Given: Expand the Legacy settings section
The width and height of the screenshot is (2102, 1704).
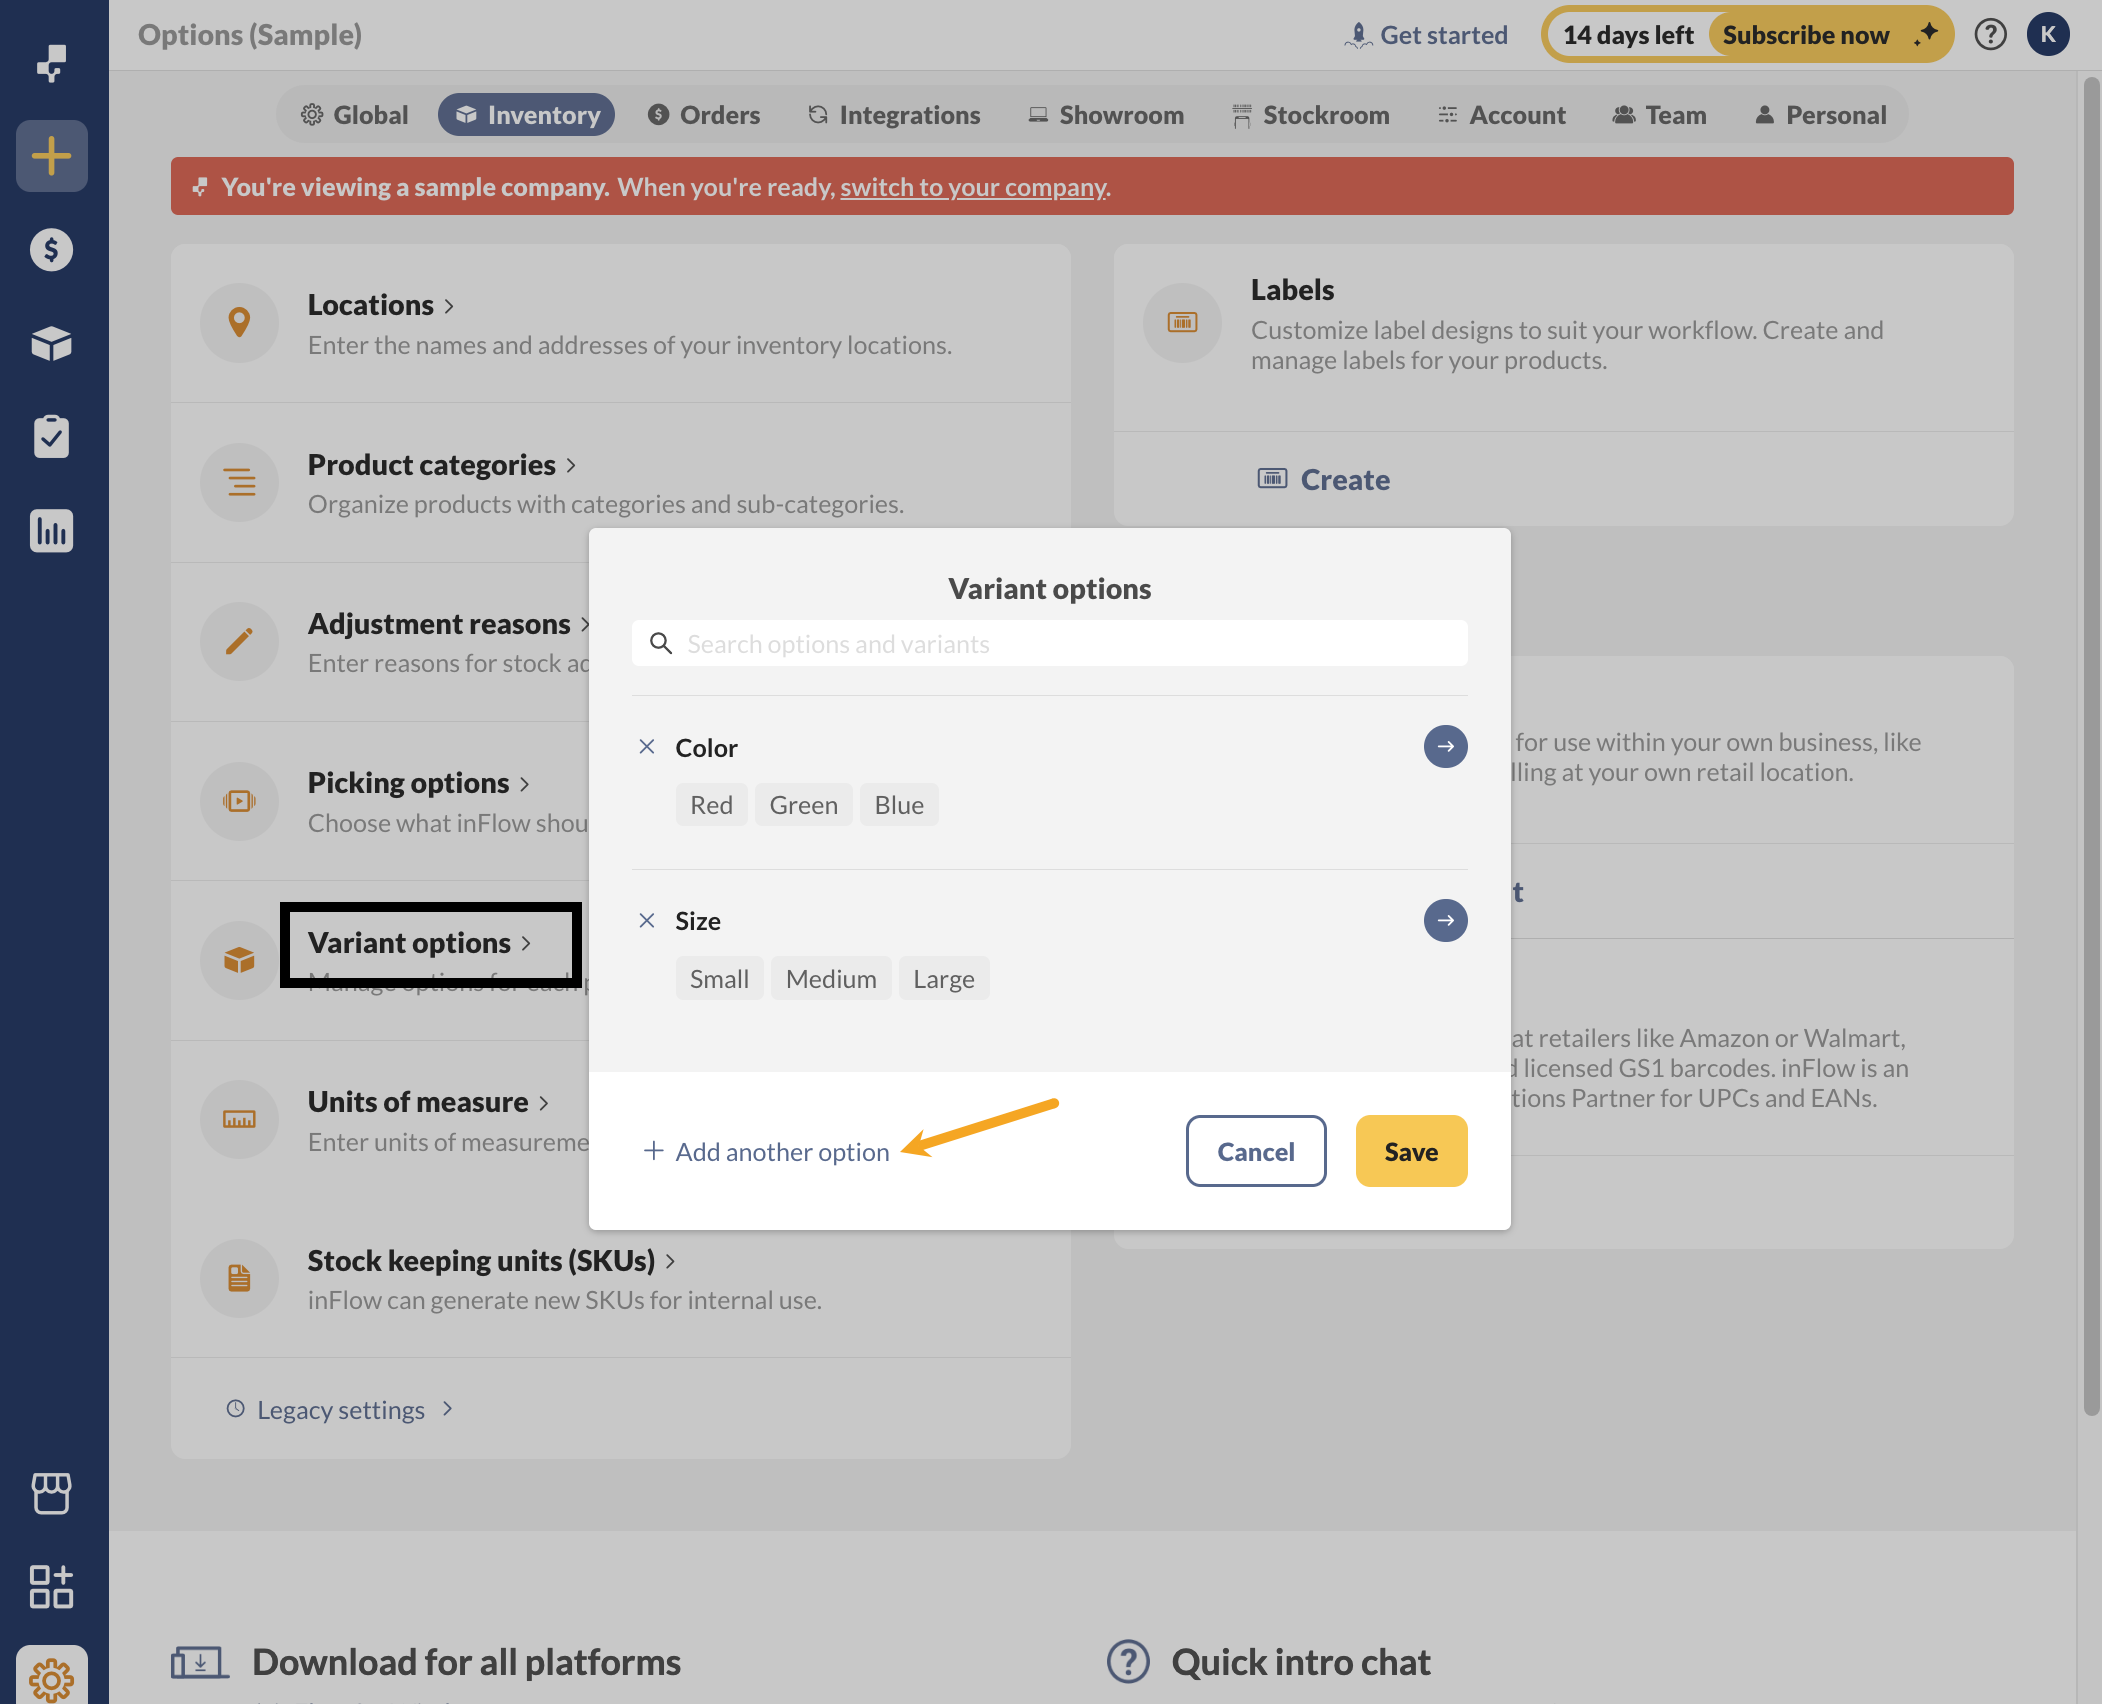Looking at the screenshot, I should (x=339, y=1409).
